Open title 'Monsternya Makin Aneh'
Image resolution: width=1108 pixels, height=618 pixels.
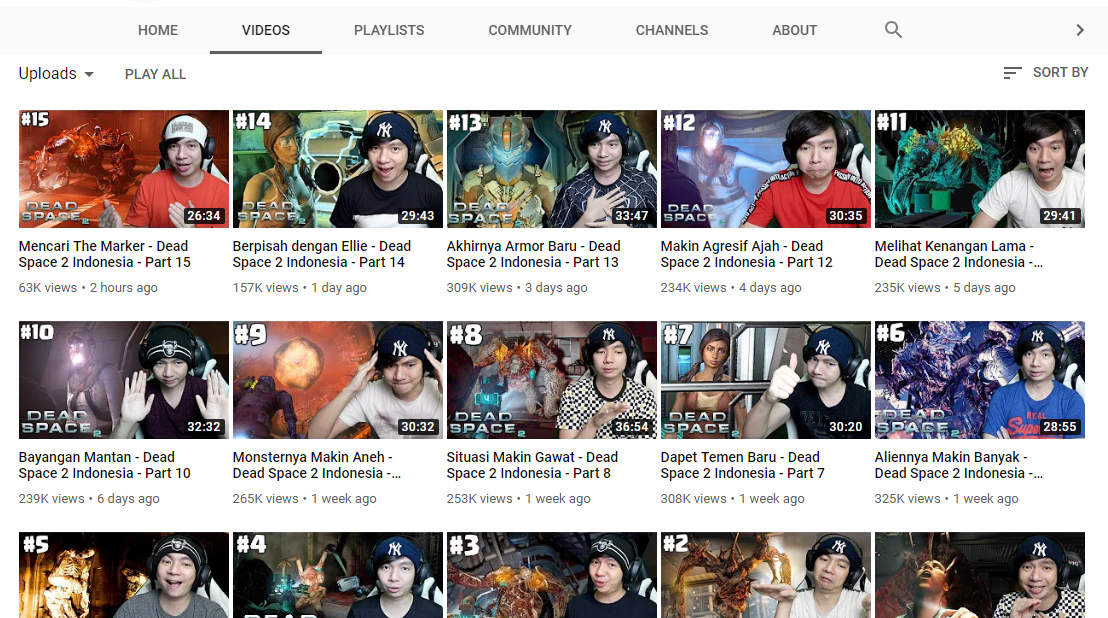(x=317, y=465)
